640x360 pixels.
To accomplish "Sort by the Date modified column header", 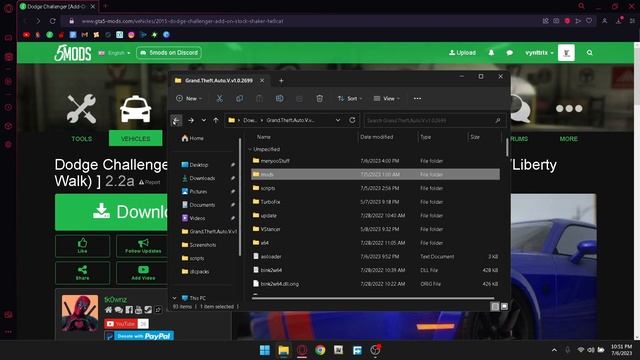I will pyautogui.click(x=376, y=137).
